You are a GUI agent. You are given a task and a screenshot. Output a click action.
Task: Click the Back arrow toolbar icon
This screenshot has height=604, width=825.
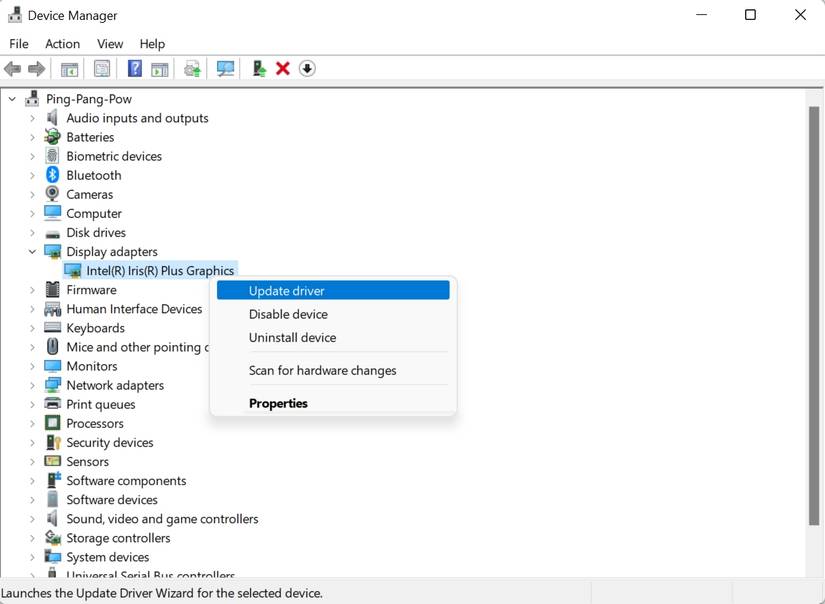point(13,68)
